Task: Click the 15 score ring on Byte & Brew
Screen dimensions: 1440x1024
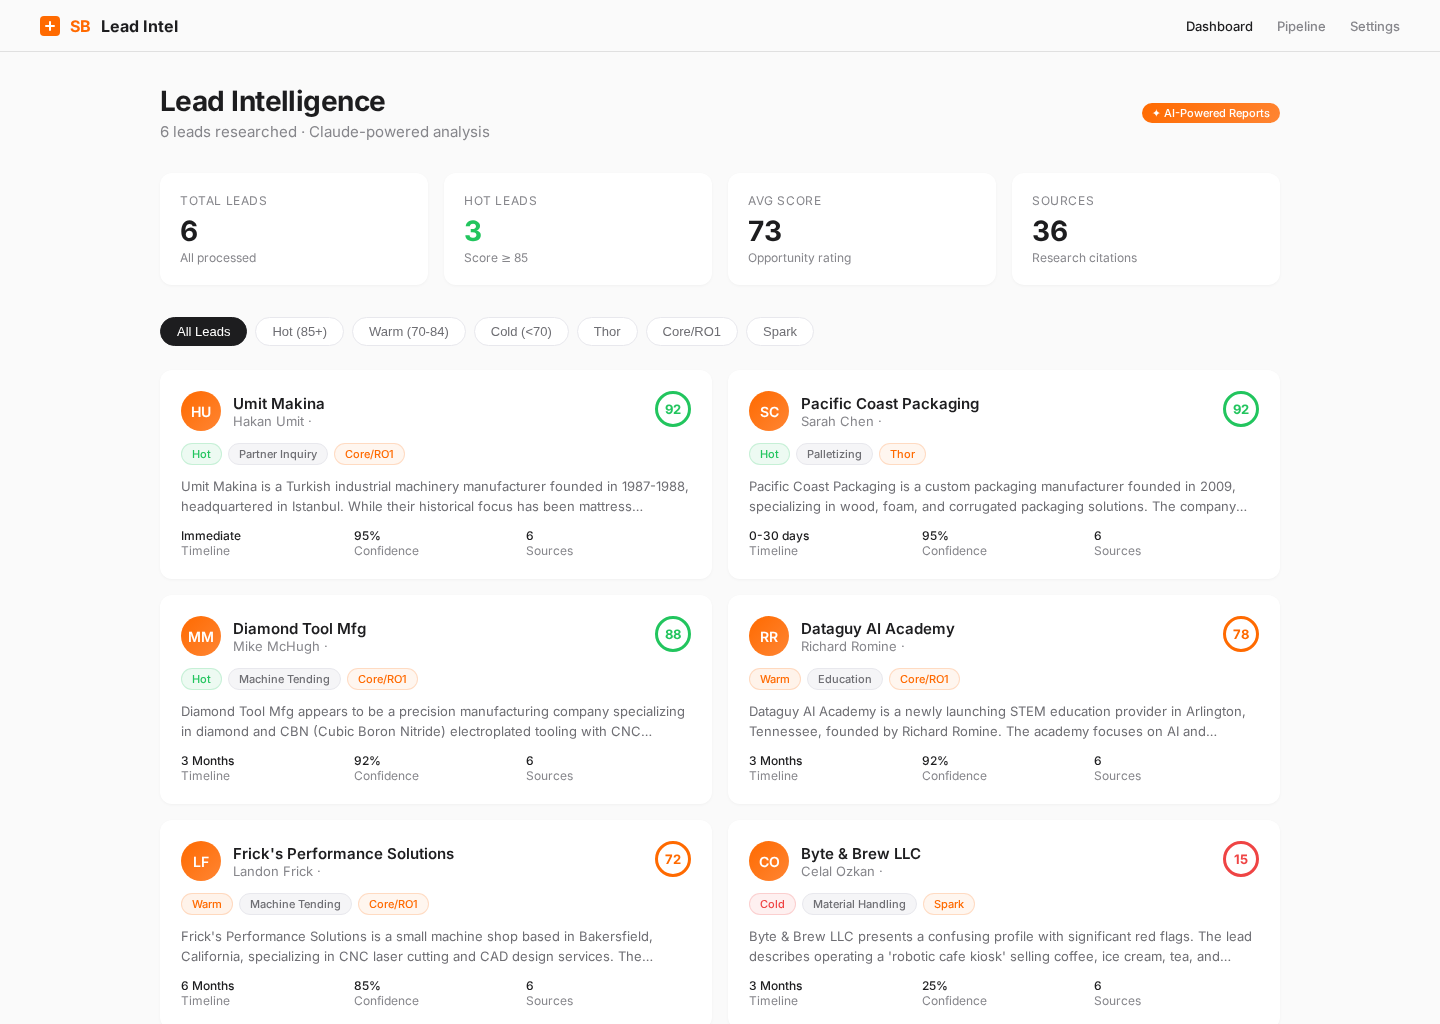Action: (x=1241, y=859)
